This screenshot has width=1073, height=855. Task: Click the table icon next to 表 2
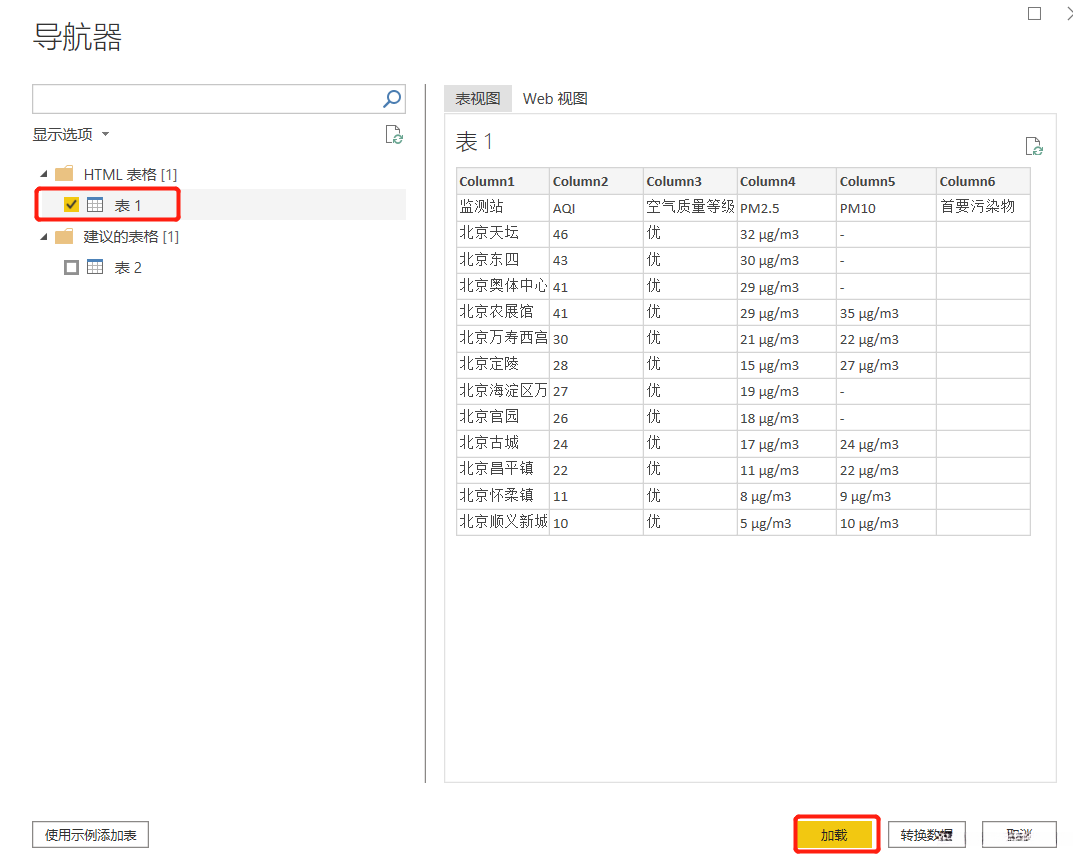coord(95,267)
